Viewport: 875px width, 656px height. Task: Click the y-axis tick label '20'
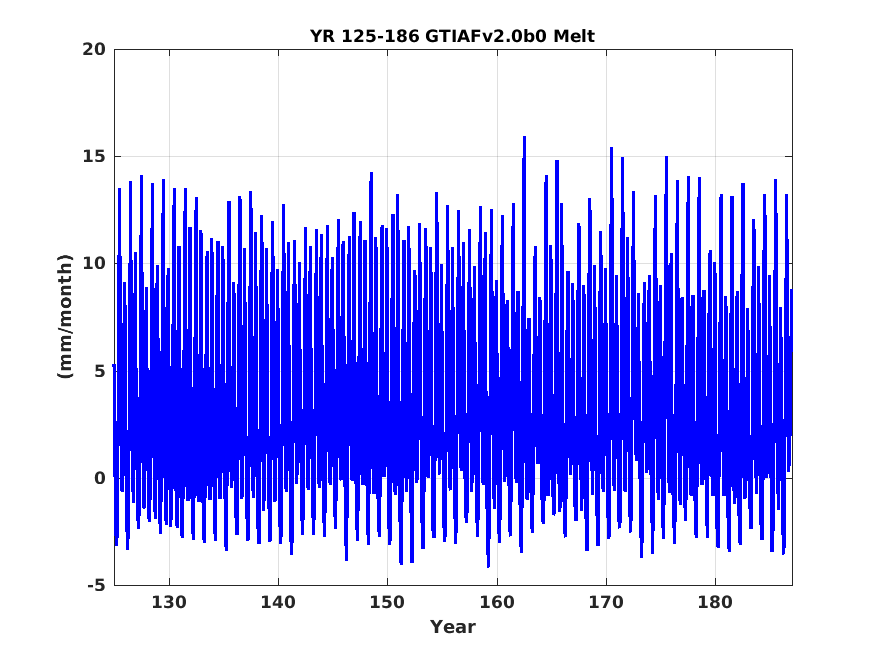point(94,49)
